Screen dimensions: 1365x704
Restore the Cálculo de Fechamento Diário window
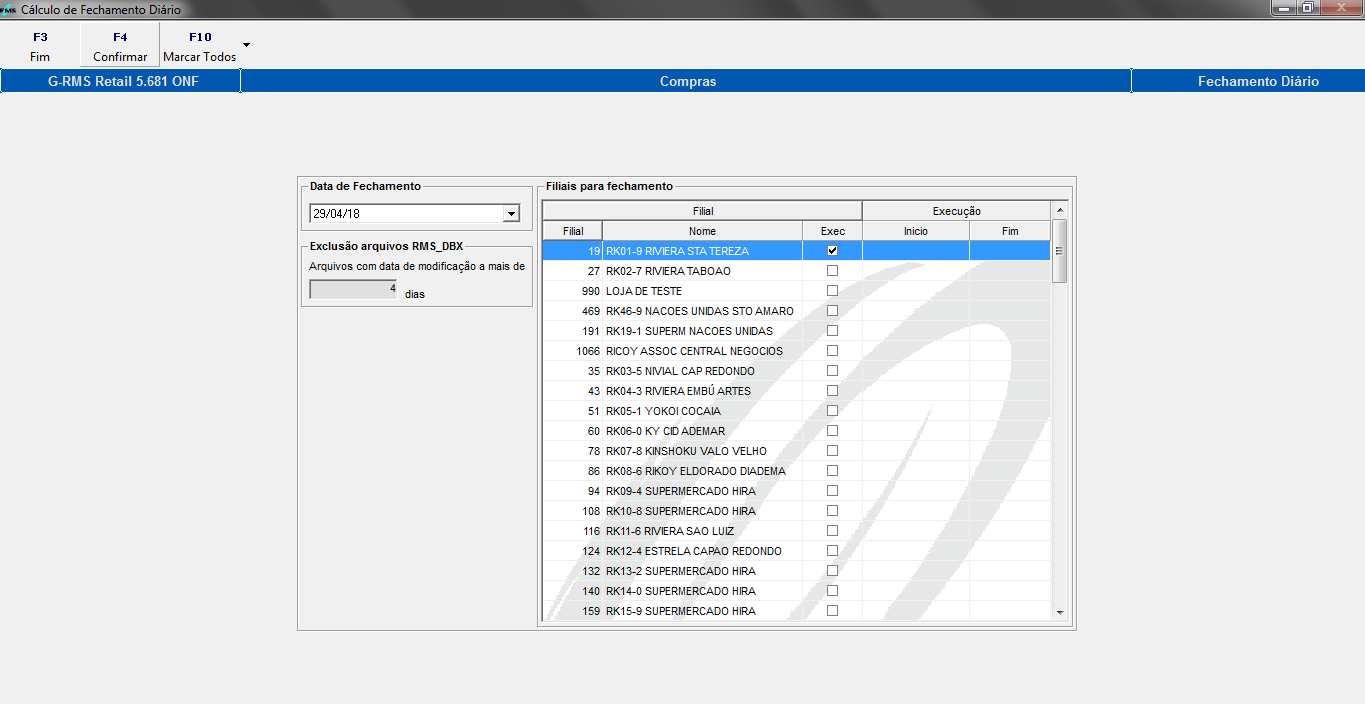click(1308, 8)
